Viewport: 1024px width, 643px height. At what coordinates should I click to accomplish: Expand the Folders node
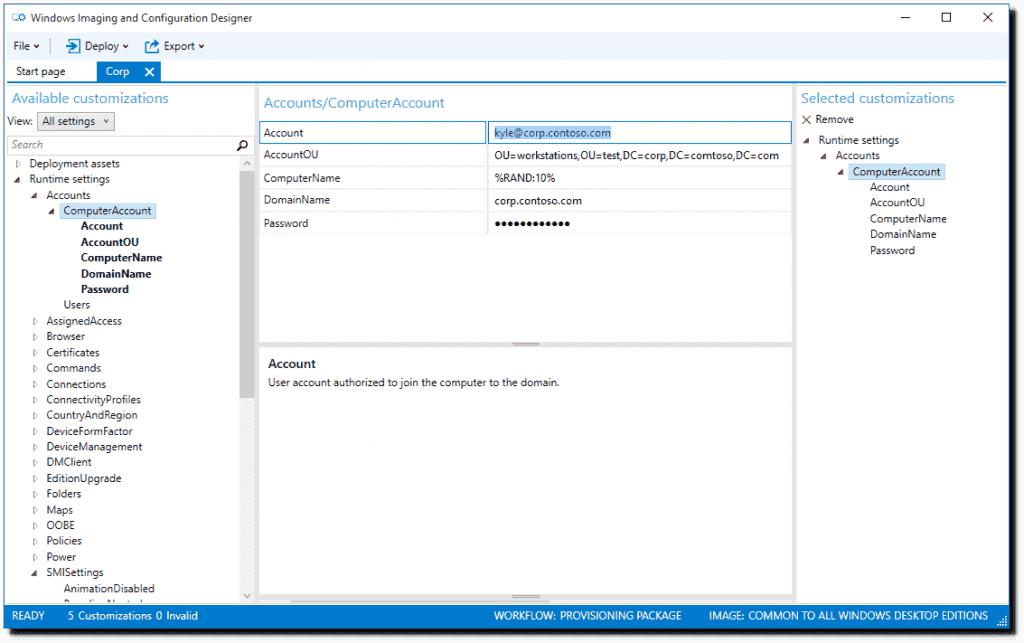pos(35,494)
